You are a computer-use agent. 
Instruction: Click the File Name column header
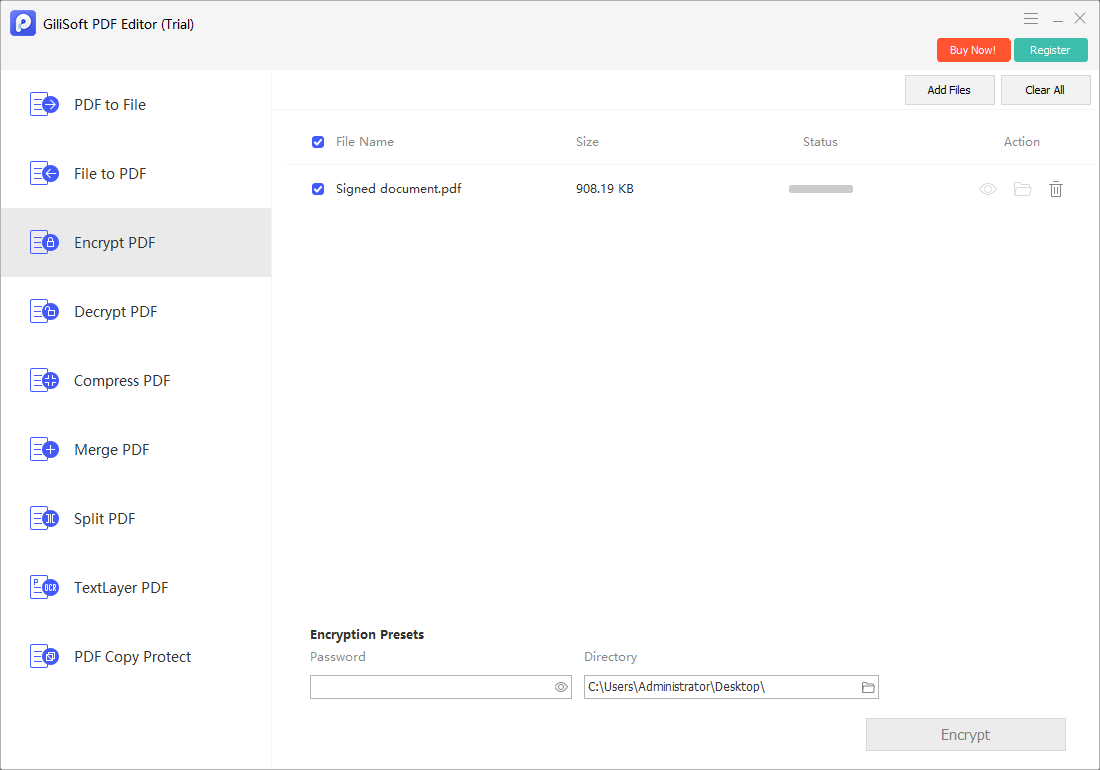tap(365, 142)
